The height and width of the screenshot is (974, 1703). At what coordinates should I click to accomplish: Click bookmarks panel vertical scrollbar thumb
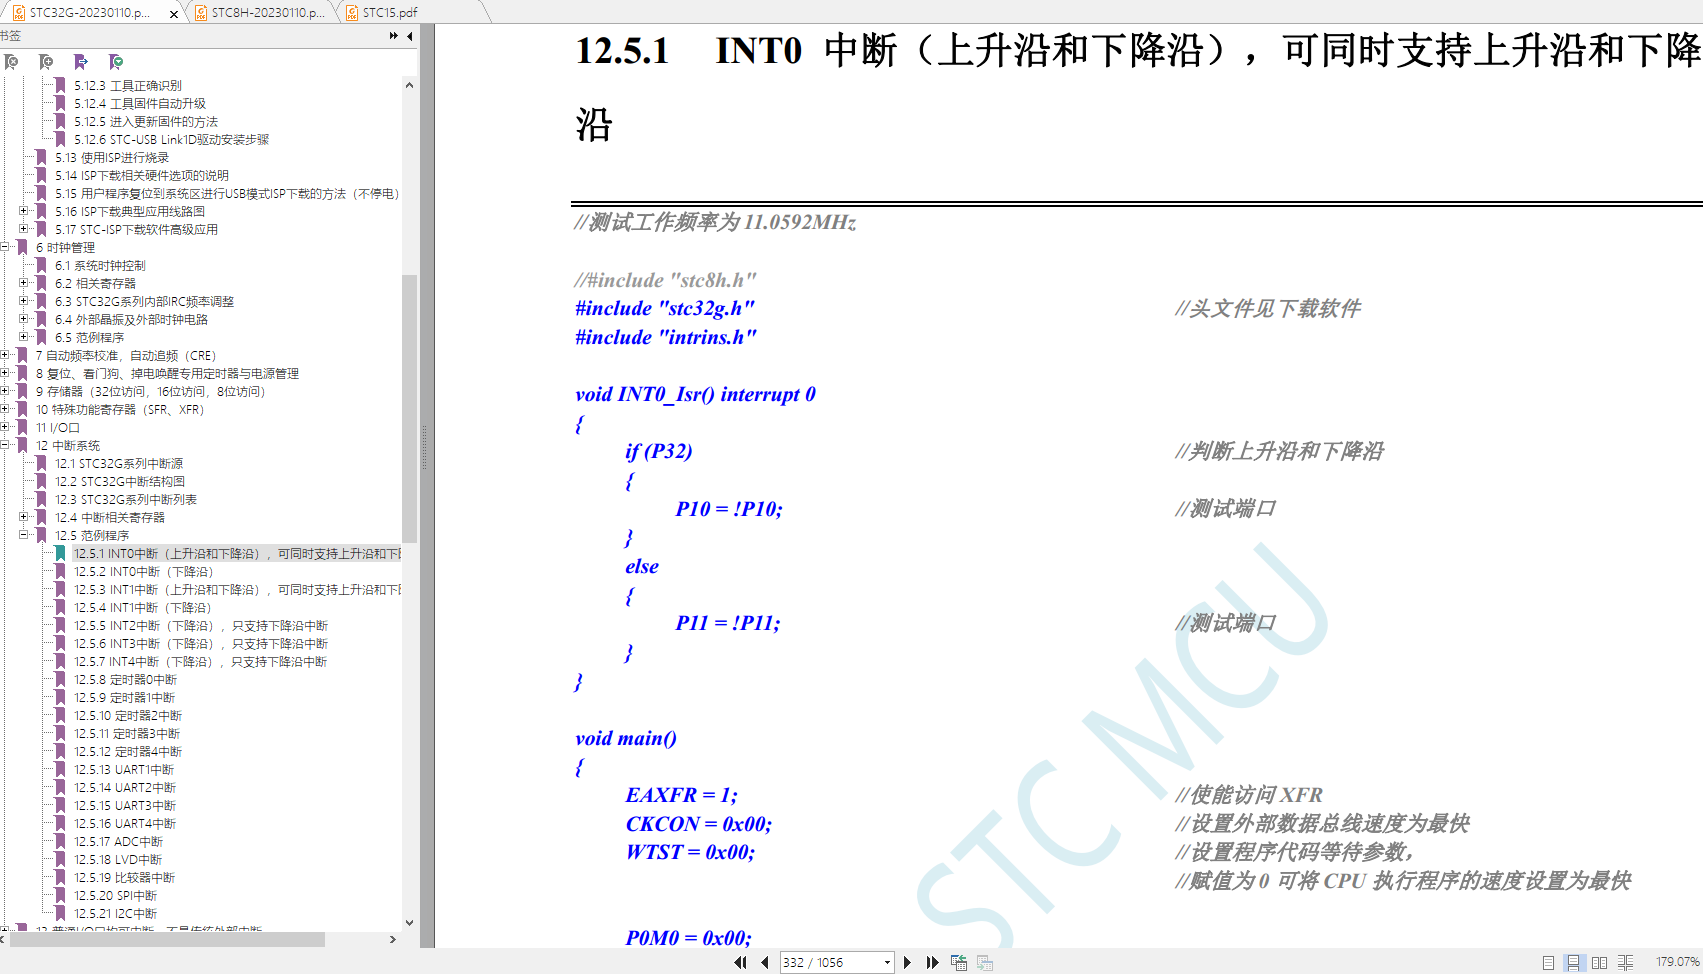click(409, 408)
